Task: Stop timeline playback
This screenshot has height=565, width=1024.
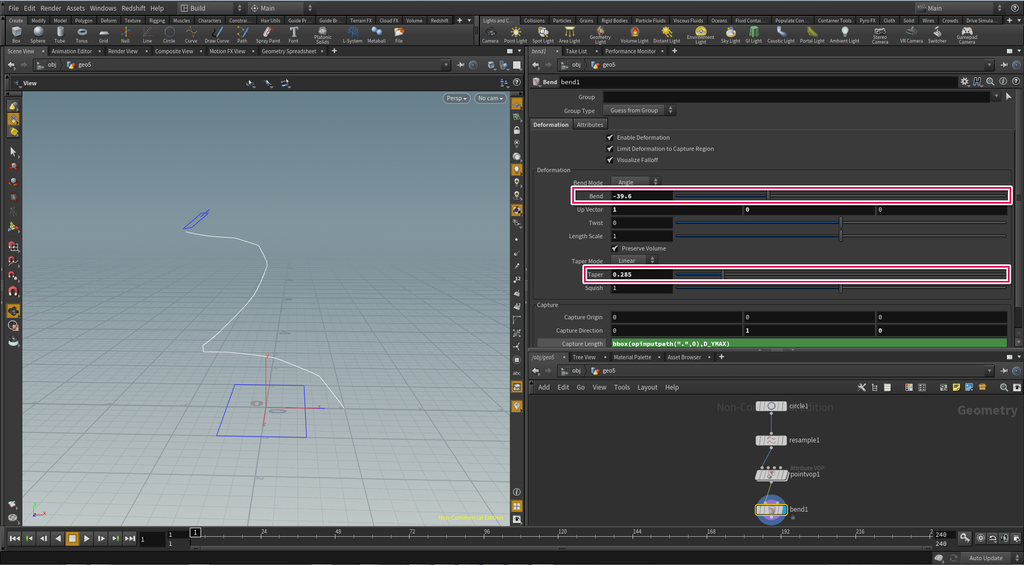Action: 72,538
